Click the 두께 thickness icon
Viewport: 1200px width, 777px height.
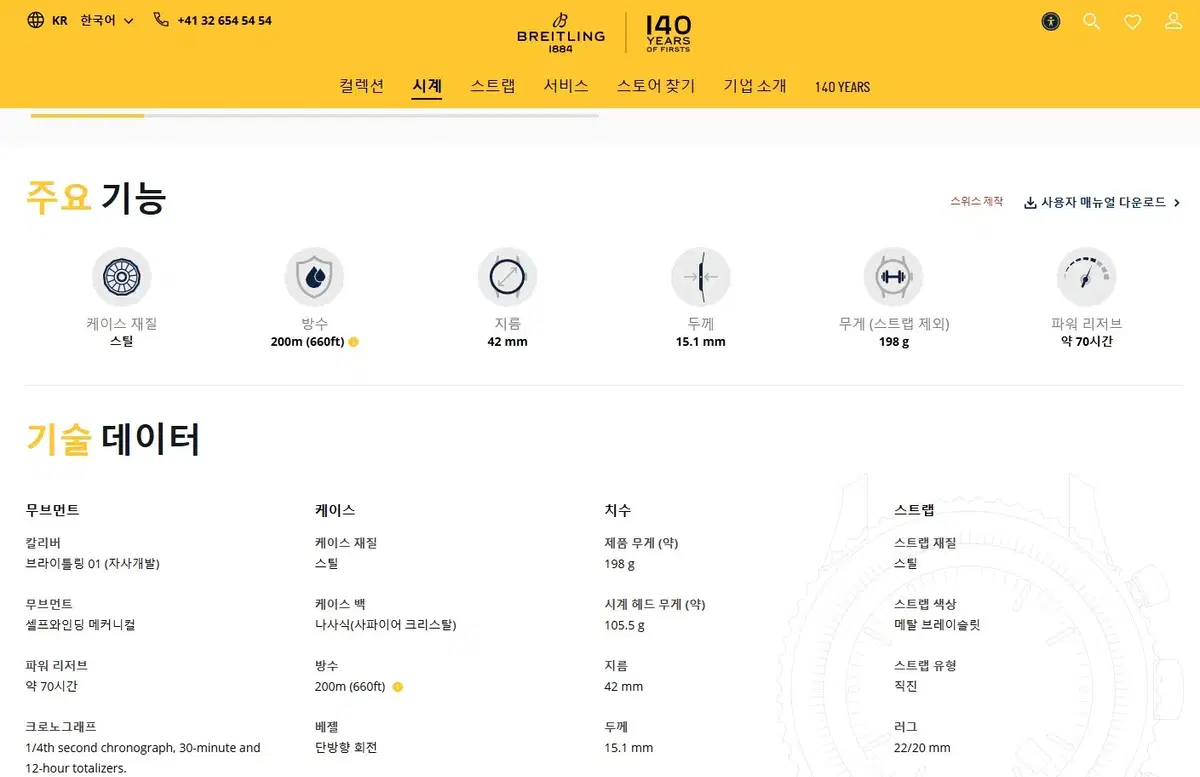pyautogui.click(x=700, y=277)
